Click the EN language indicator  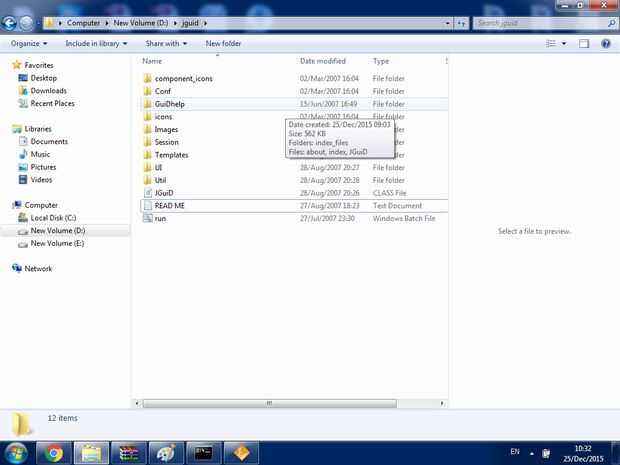(x=514, y=451)
